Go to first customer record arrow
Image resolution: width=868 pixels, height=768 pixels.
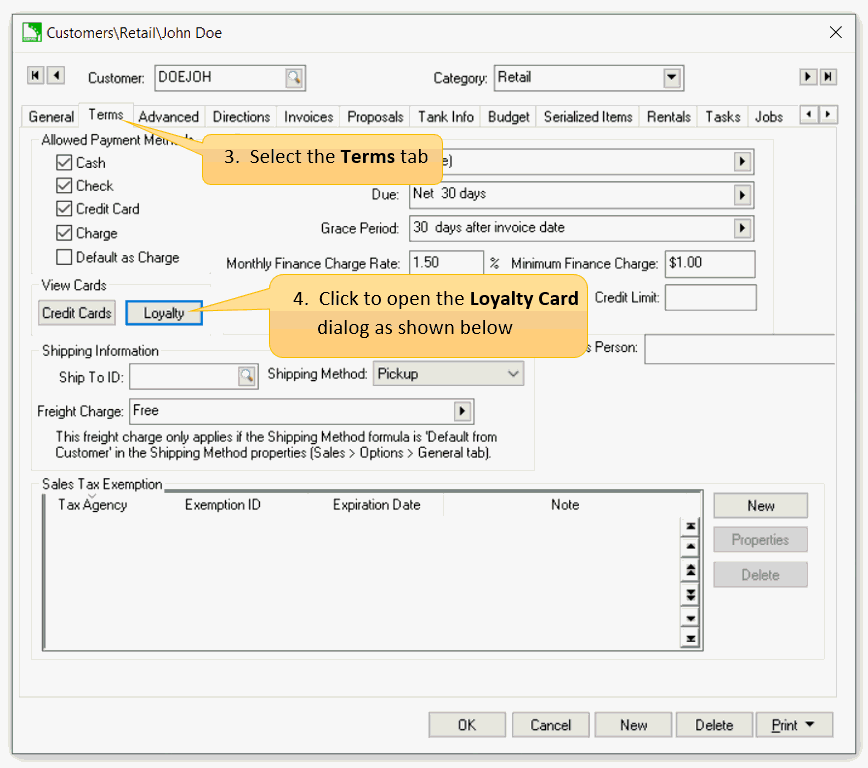[x=36, y=76]
